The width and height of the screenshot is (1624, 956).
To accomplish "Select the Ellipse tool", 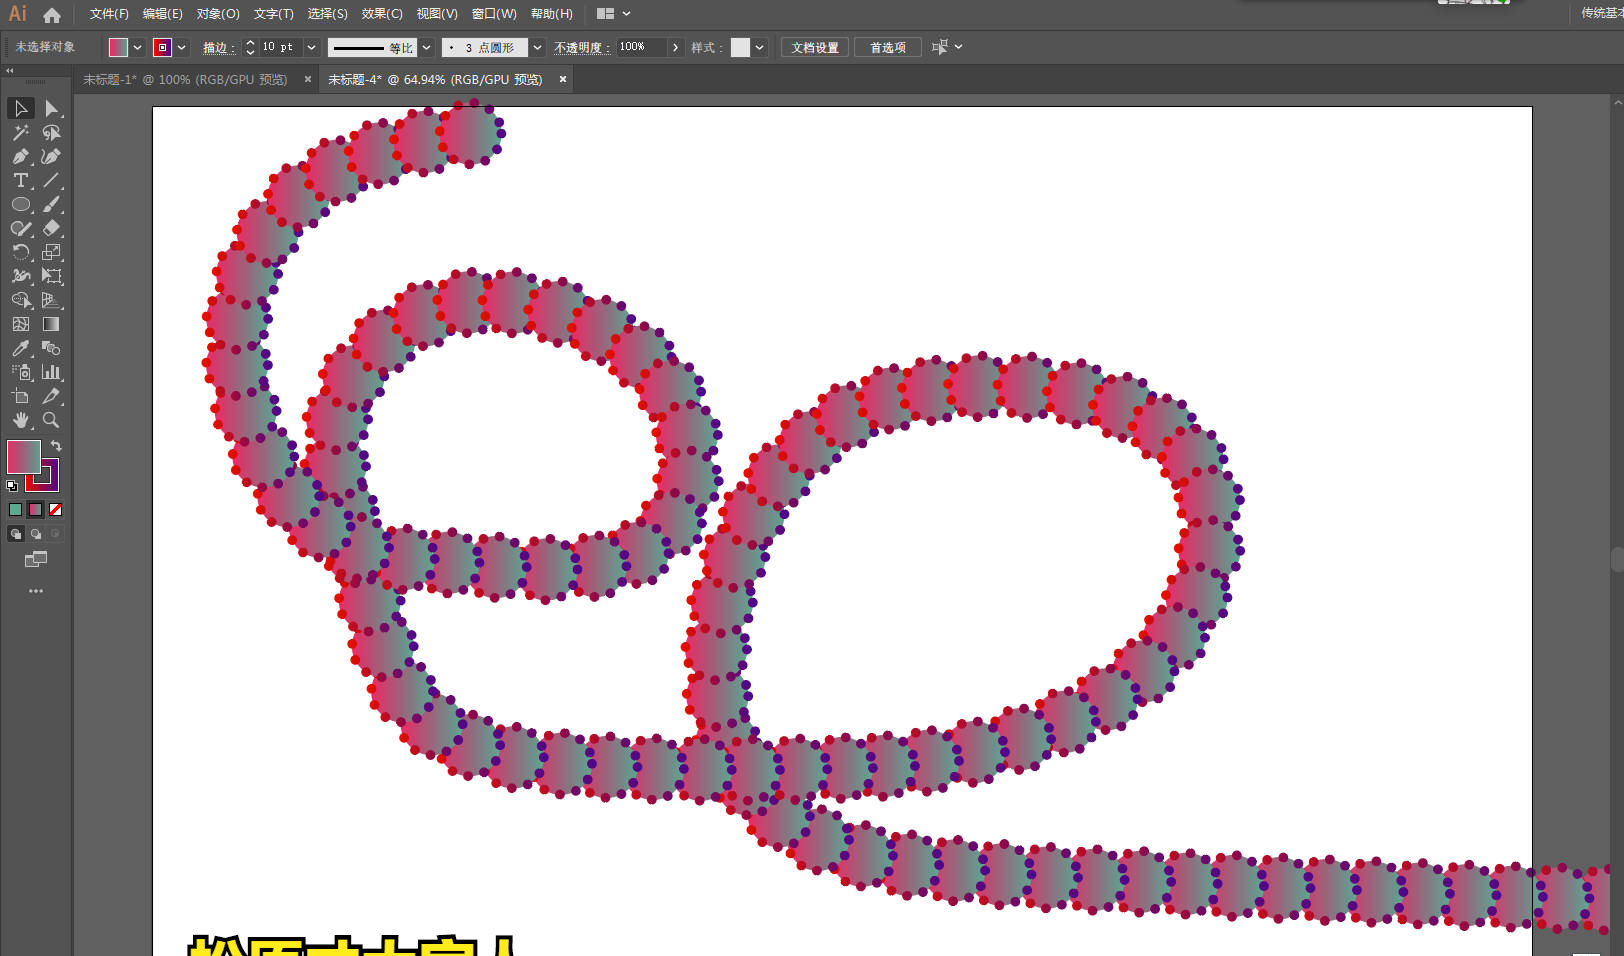I will point(20,204).
